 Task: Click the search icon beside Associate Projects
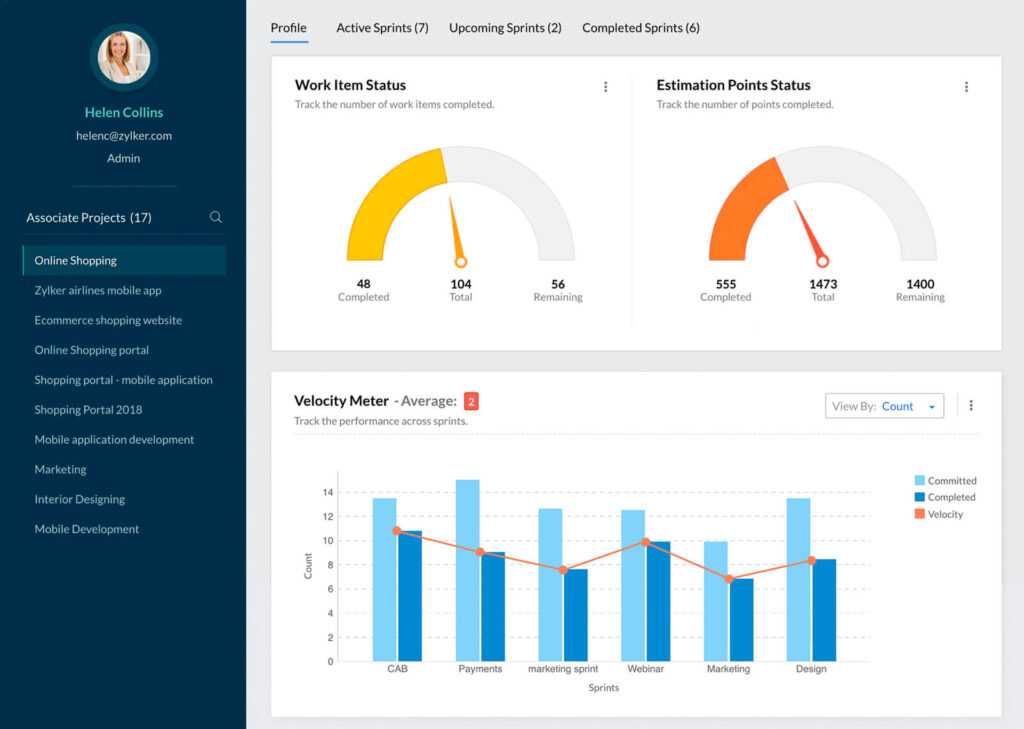click(216, 217)
